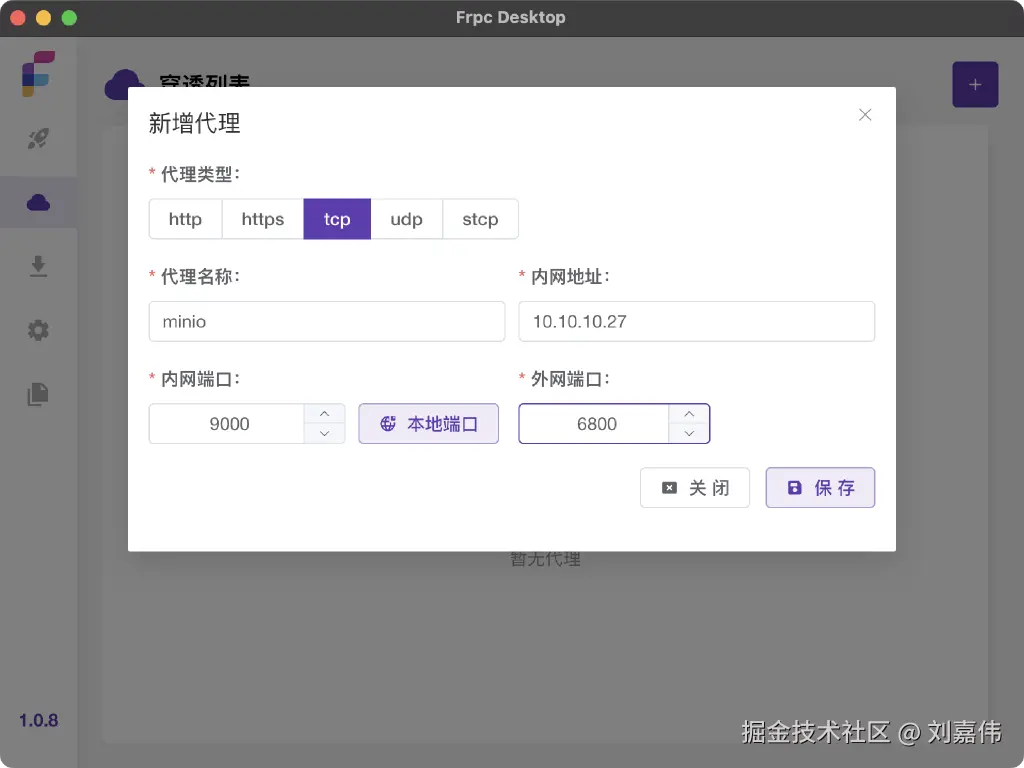Click the Frpc Desktop logo in sidebar
Image resolution: width=1024 pixels, height=768 pixels.
click(x=38, y=73)
